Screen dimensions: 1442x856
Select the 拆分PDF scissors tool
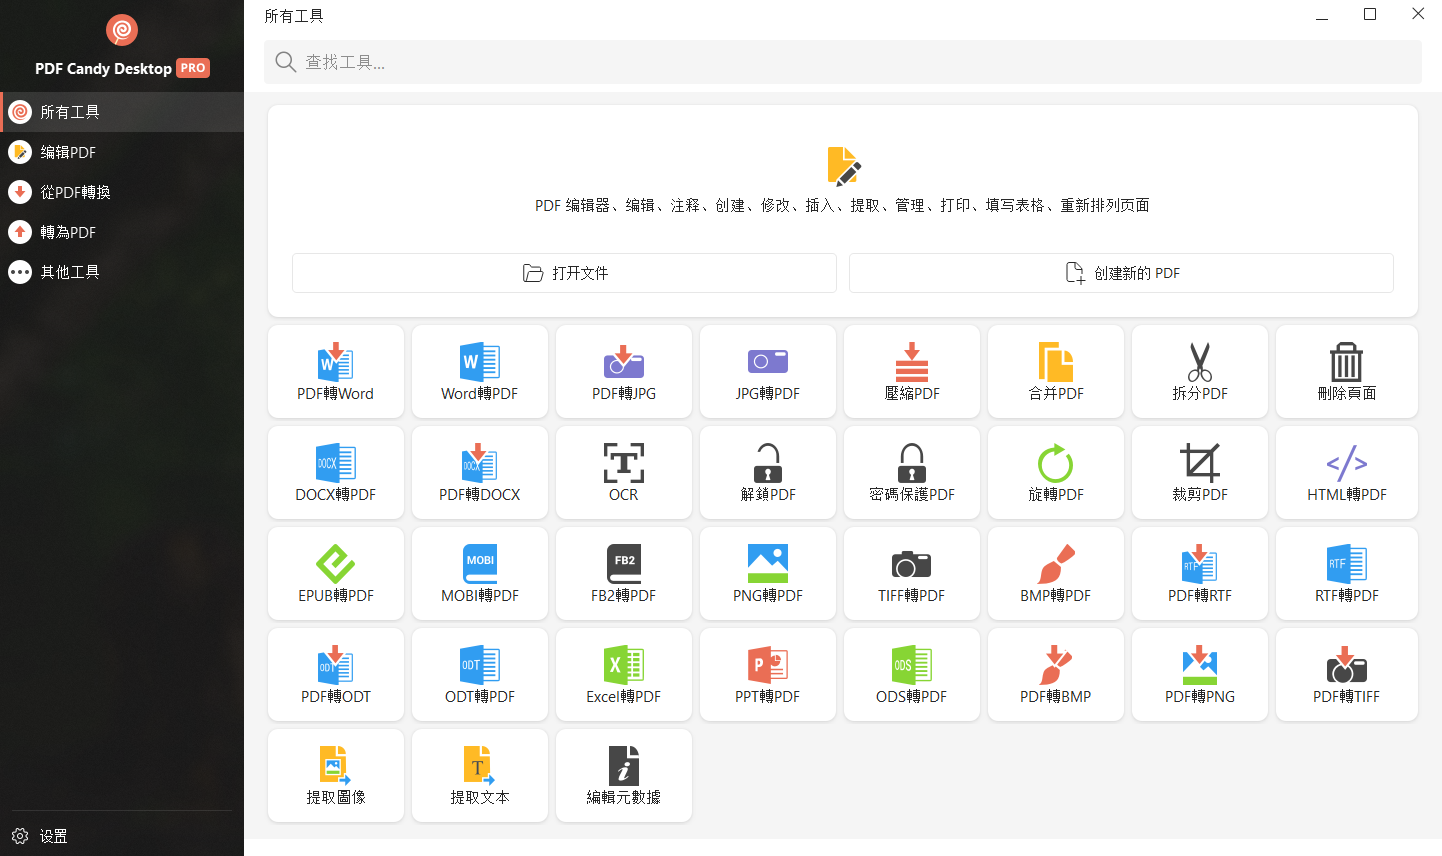[x=1199, y=371]
